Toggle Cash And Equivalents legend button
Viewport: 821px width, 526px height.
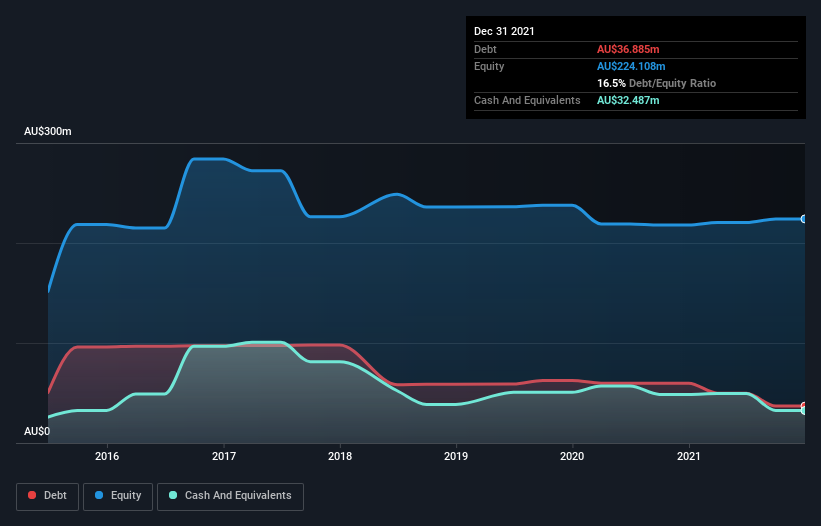pyautogui.click(x=230, y=496)
